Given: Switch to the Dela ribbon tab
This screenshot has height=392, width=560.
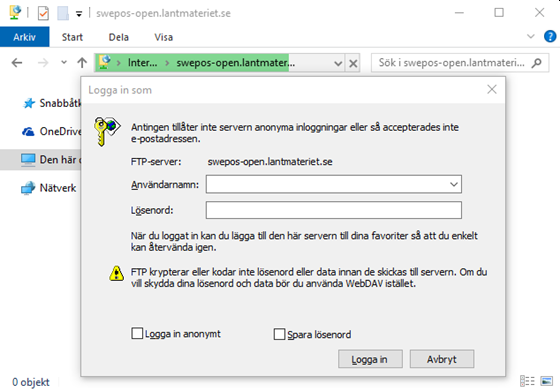Looking at the screenshot, I should (x=119, y=37).
